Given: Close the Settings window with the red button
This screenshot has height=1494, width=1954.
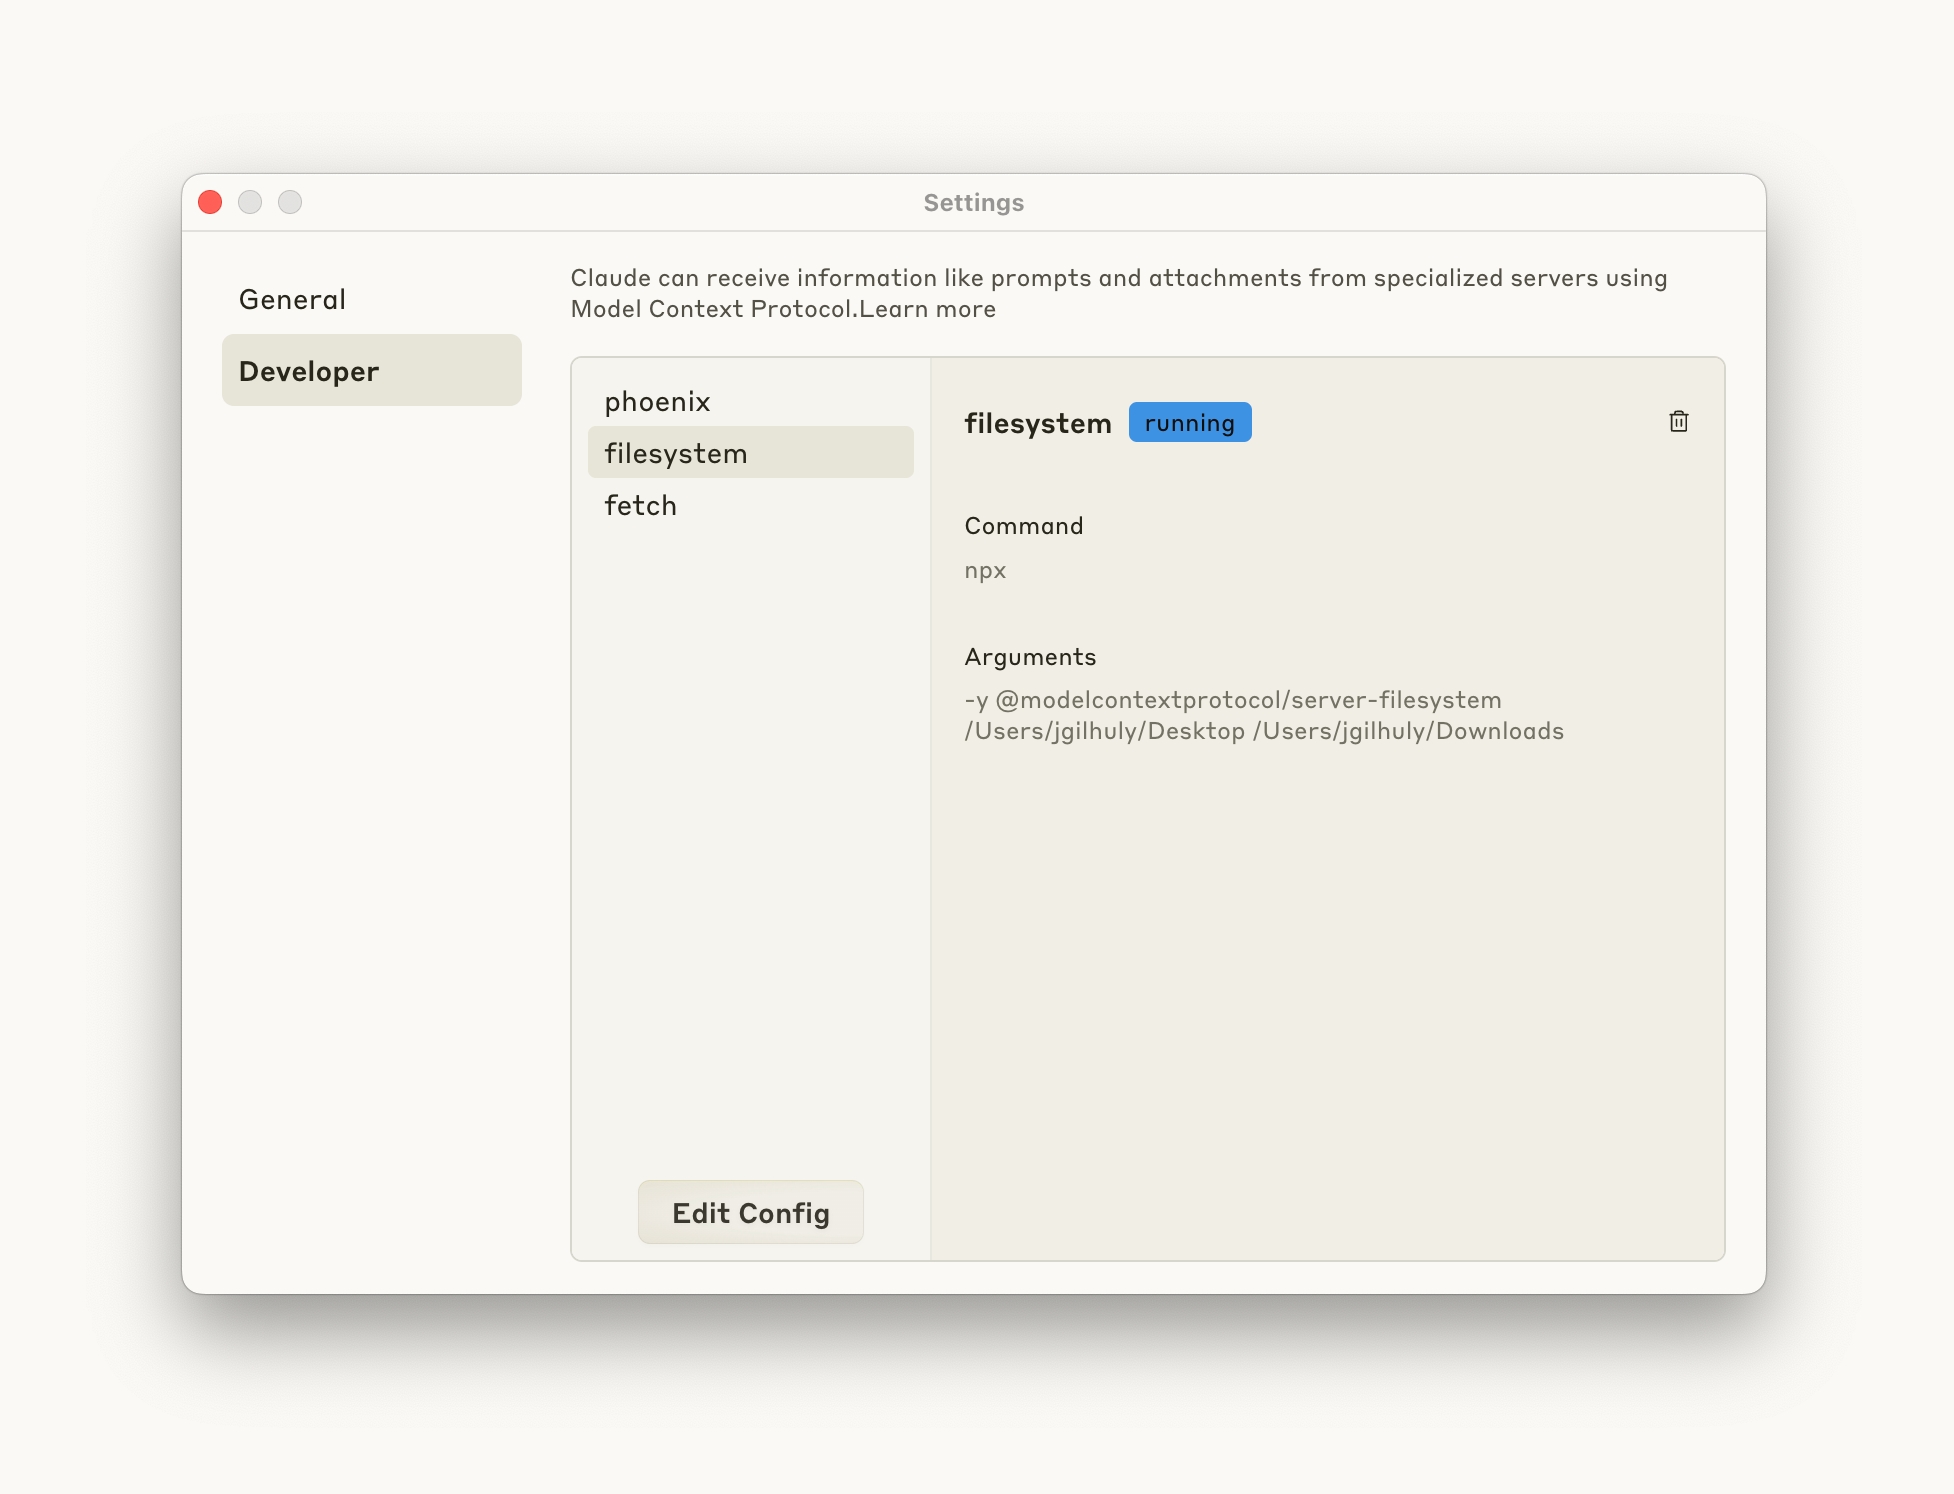Looking at the screenshot, I should [x=210, y=203].
